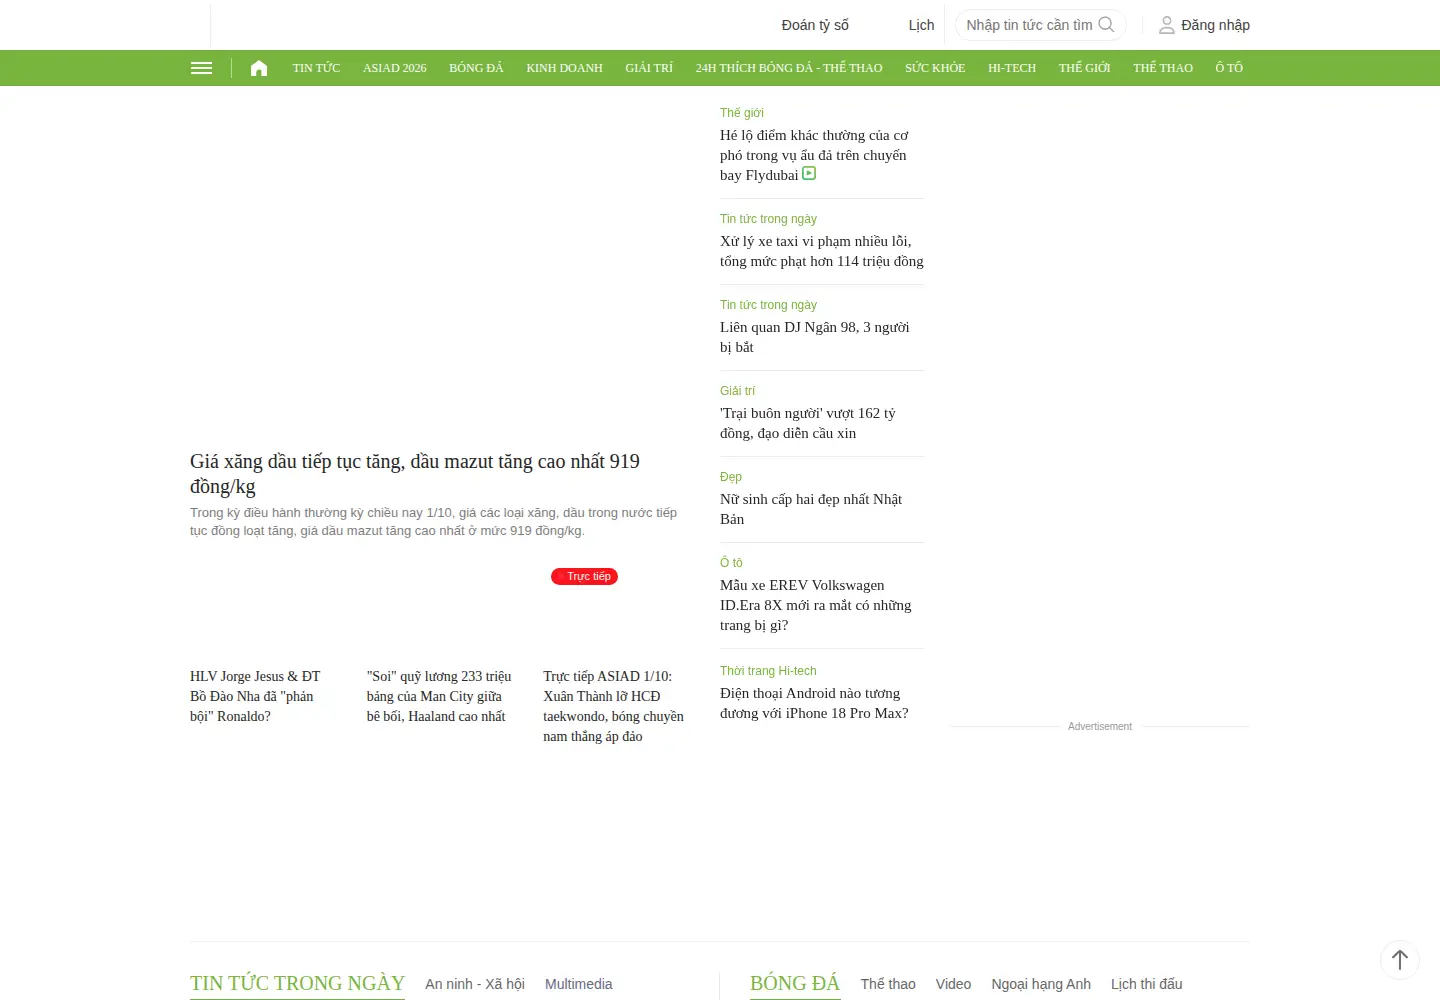Viewport: 1440px width, 1000px height.
Task: Select the Multimedia tab
Action: tap(579, 984)
